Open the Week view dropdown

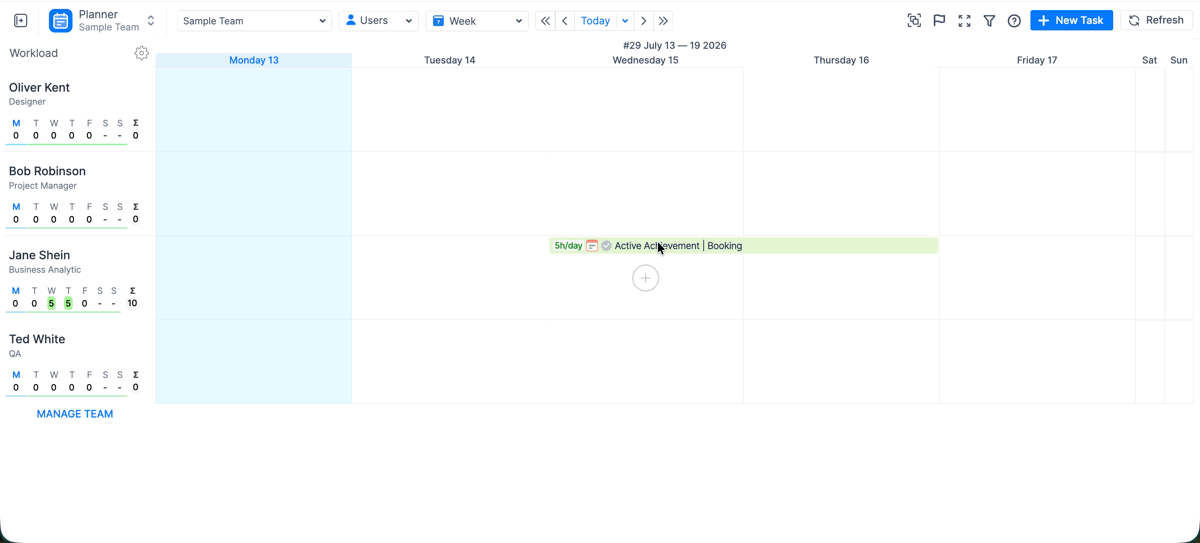click(x=477, y=20)
